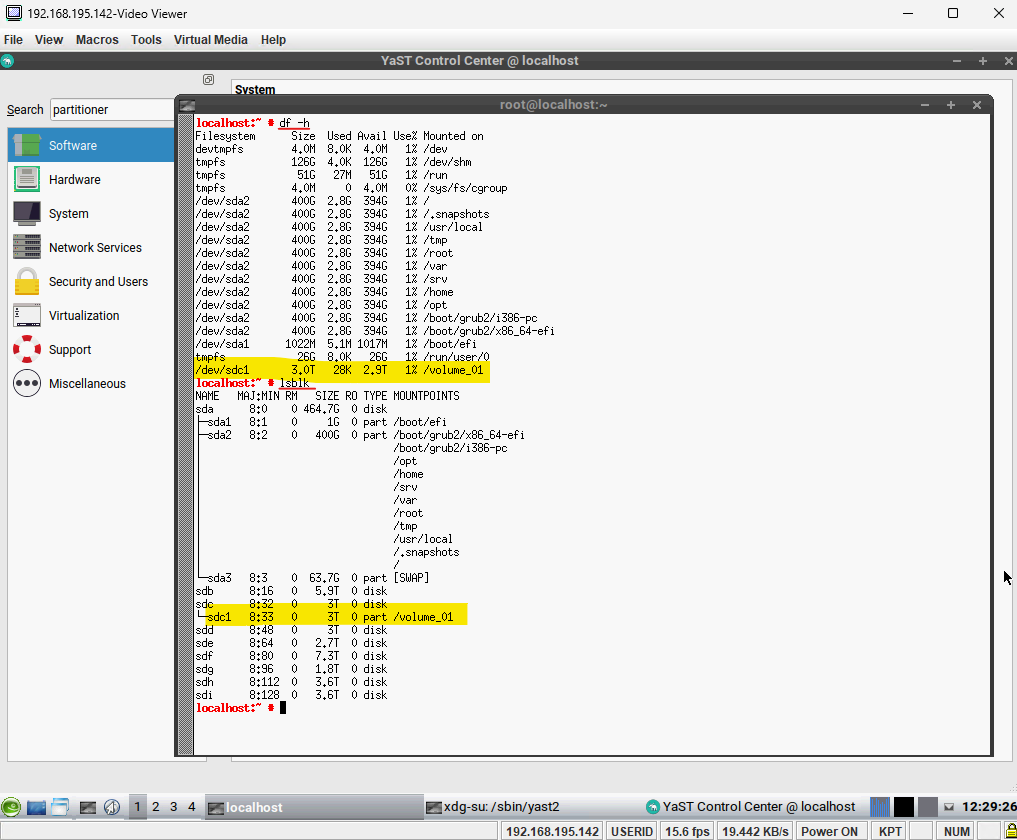Switch to workspace 4
The width and height of the screenshot is (1017, 840).
click(x=192, y=807)
